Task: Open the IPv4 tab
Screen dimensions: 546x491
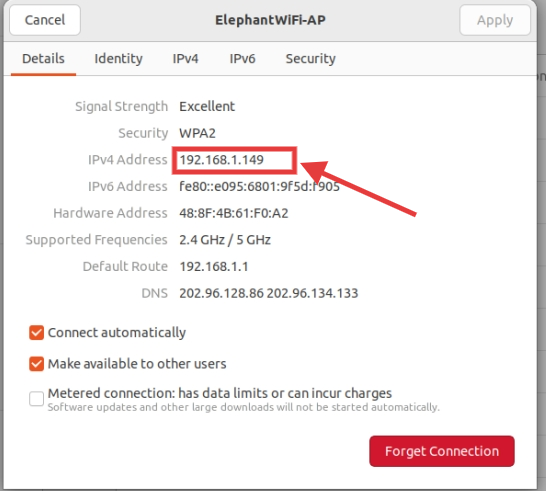Action: pos(185,59)
